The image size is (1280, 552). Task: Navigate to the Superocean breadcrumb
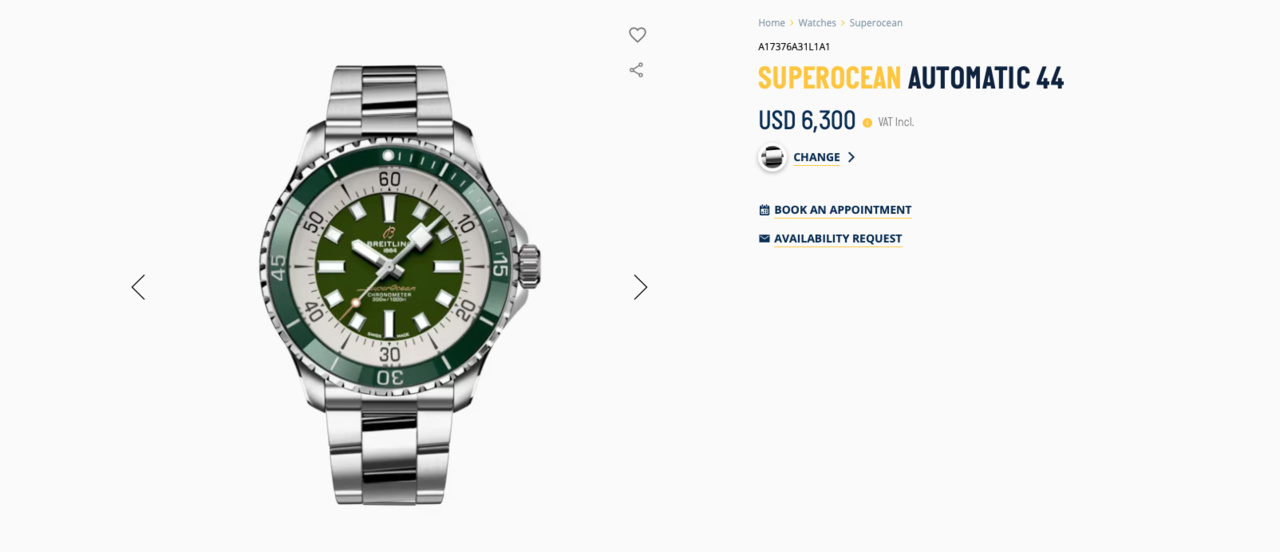coord(876,23)
